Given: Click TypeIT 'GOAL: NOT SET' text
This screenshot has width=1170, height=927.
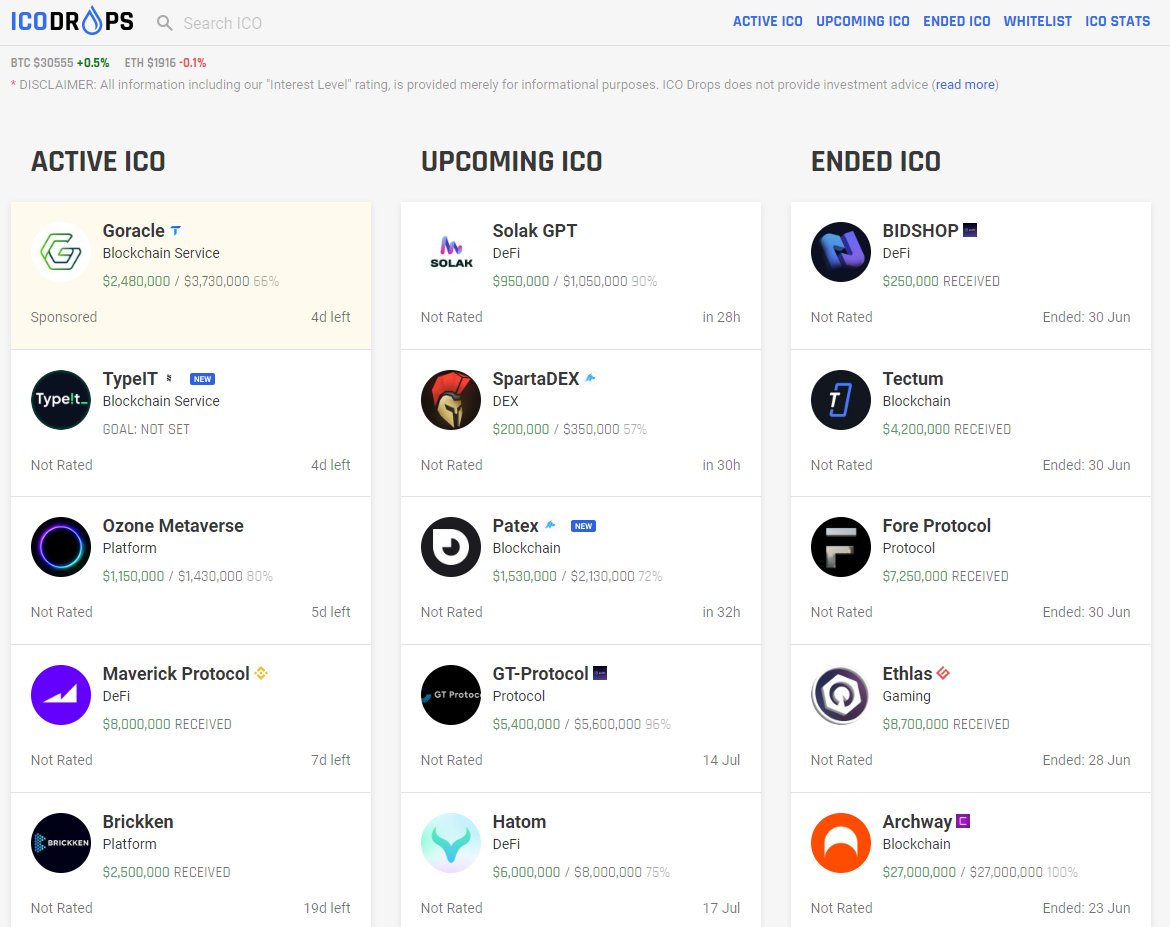Looking at the screenshot, I should 146,429.
